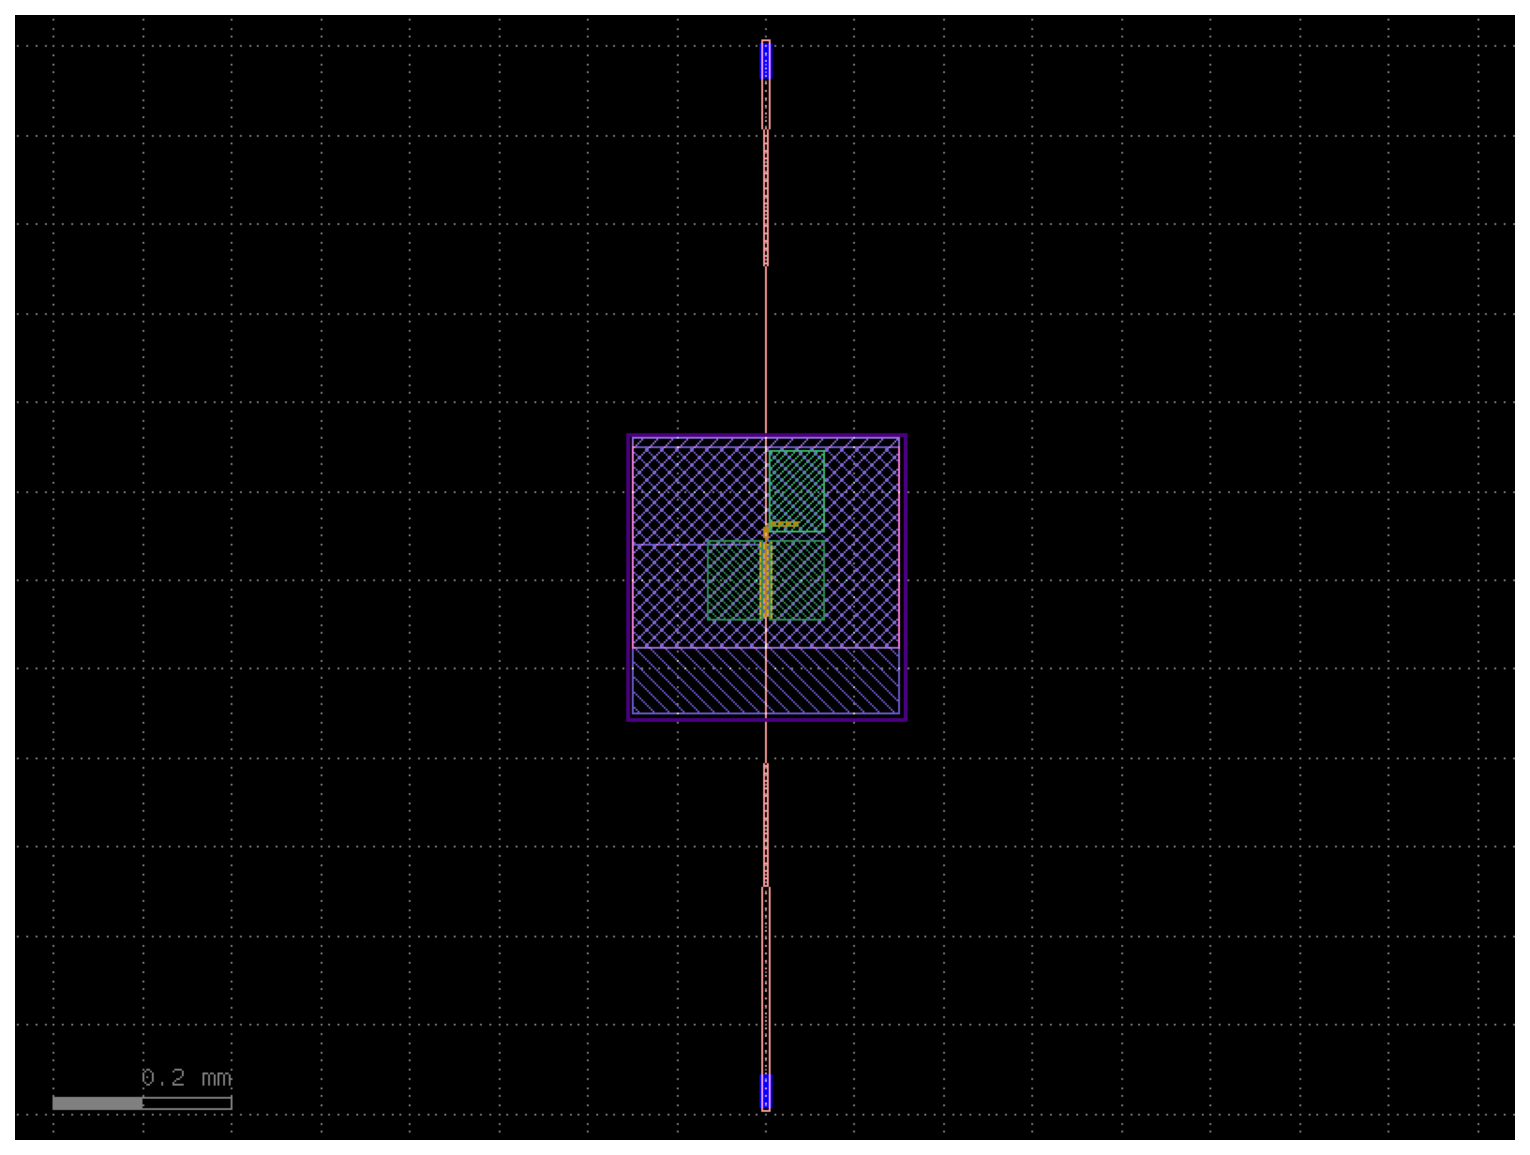Click the orange vertical strip in the center
1530x1155 pixels.
click(766, 579)
